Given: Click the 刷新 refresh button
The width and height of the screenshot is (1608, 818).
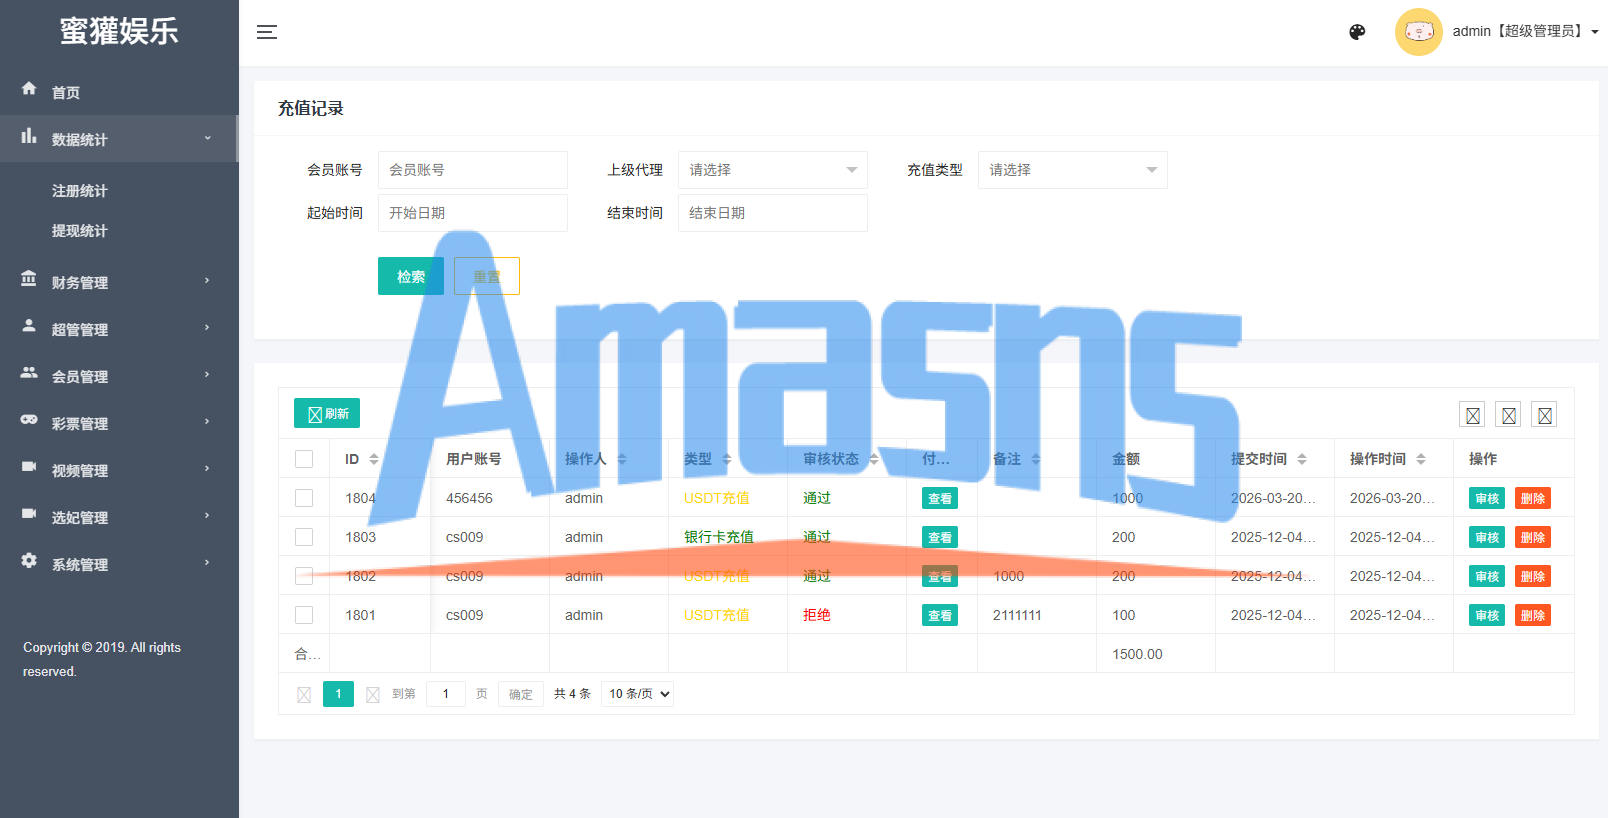Looking at the screenshot, I should tap(327, 413).
